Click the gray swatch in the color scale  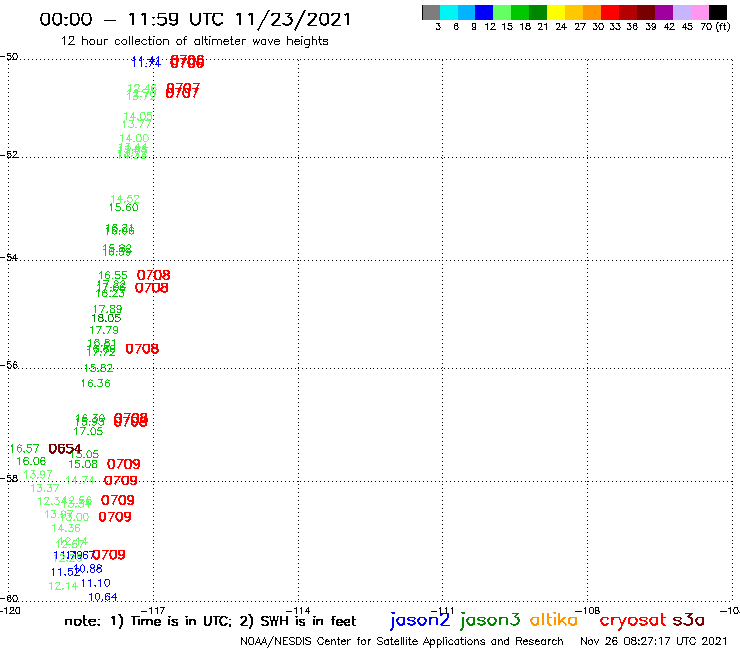431,12
